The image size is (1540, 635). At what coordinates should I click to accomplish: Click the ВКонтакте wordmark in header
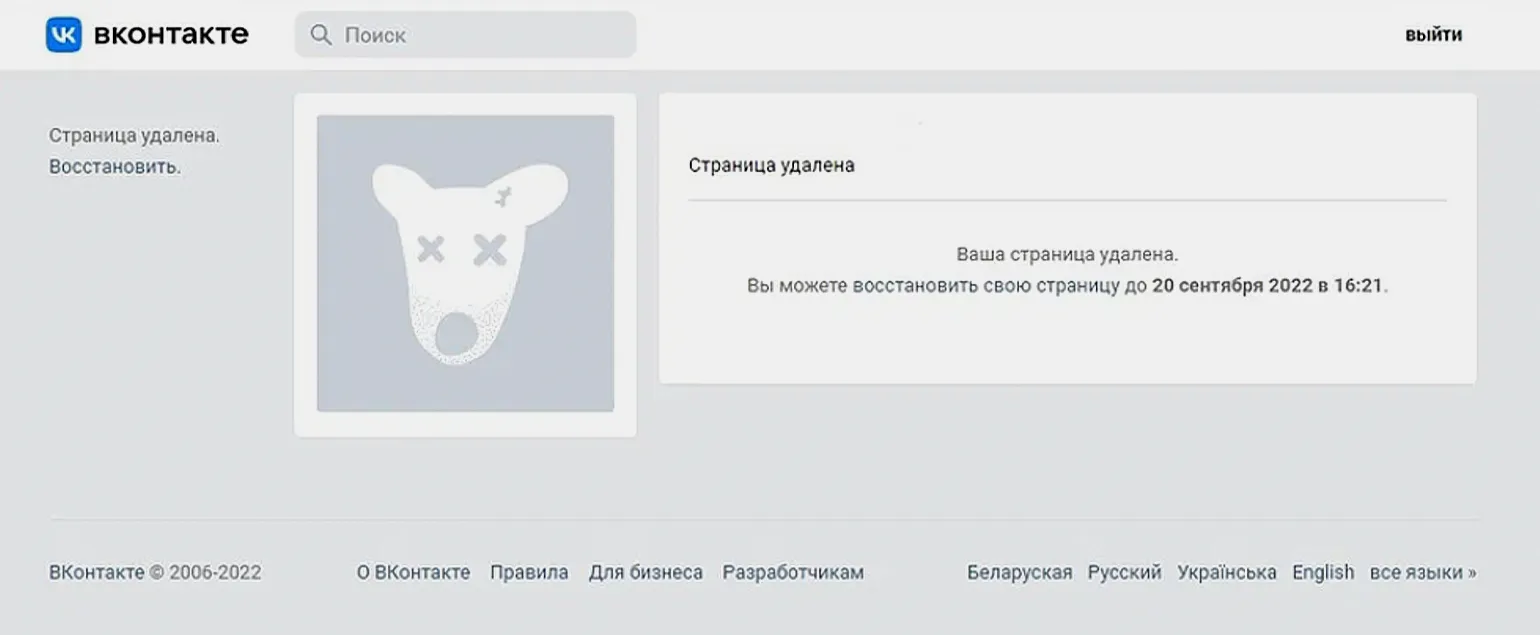coord(171,35)
